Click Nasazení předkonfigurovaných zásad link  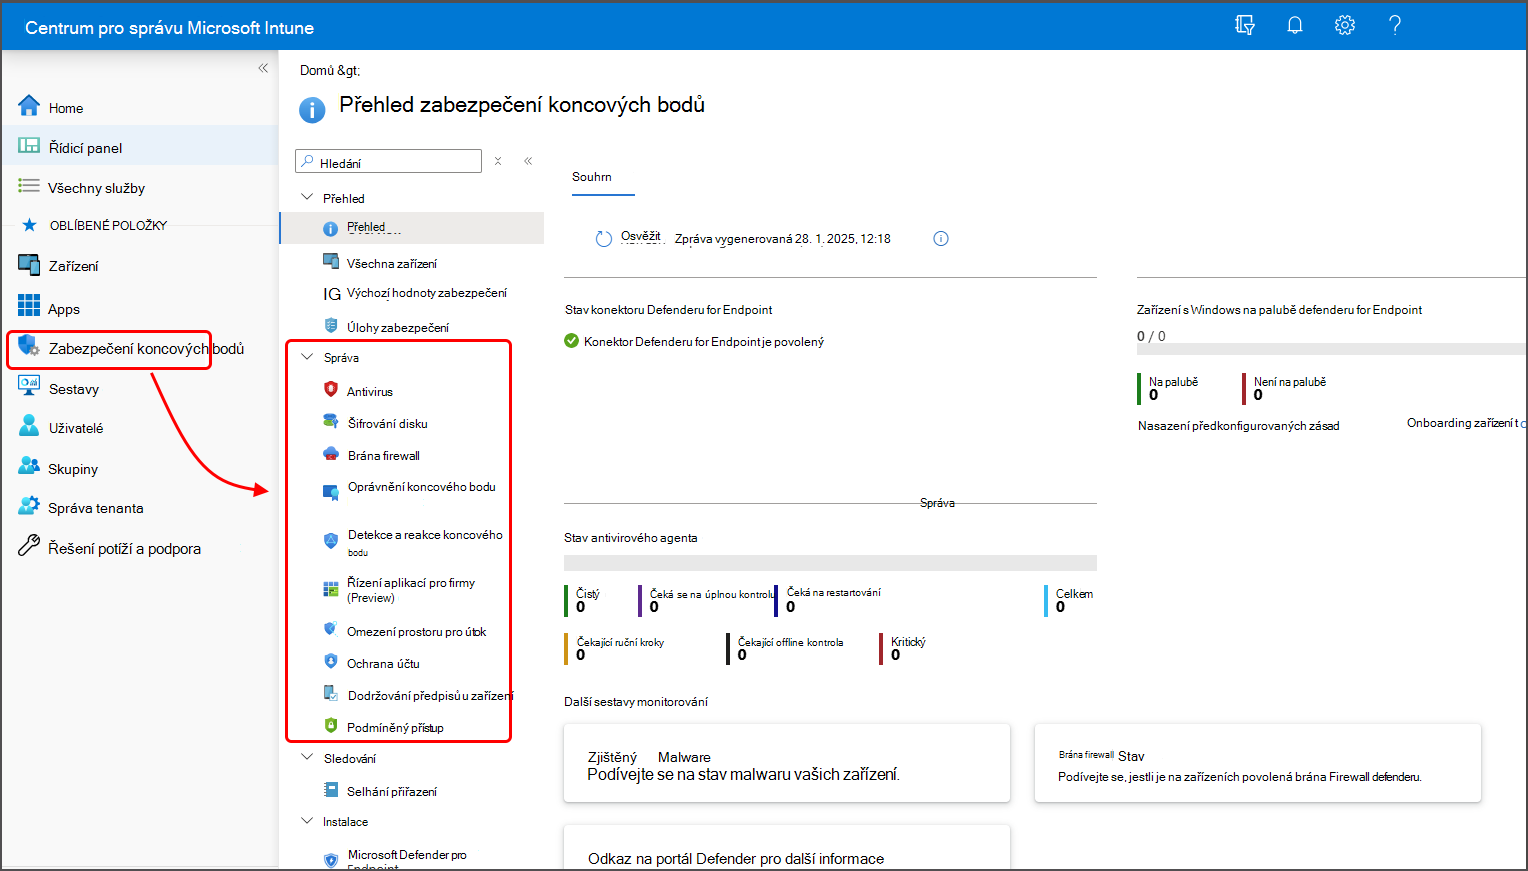point(1239,426)
